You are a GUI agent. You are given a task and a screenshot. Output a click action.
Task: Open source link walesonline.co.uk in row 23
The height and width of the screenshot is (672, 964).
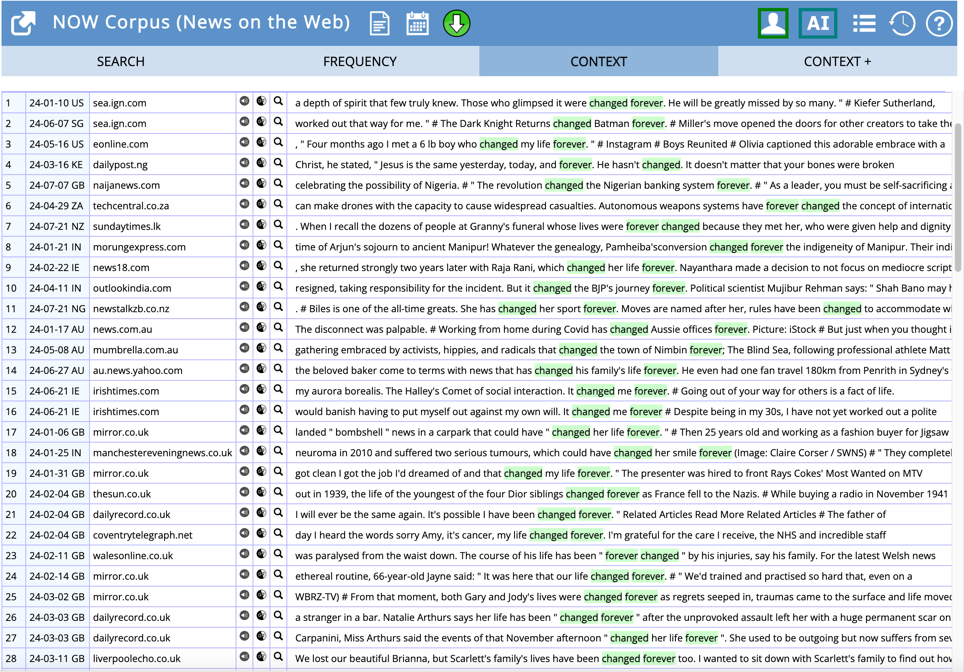[133, 556]
